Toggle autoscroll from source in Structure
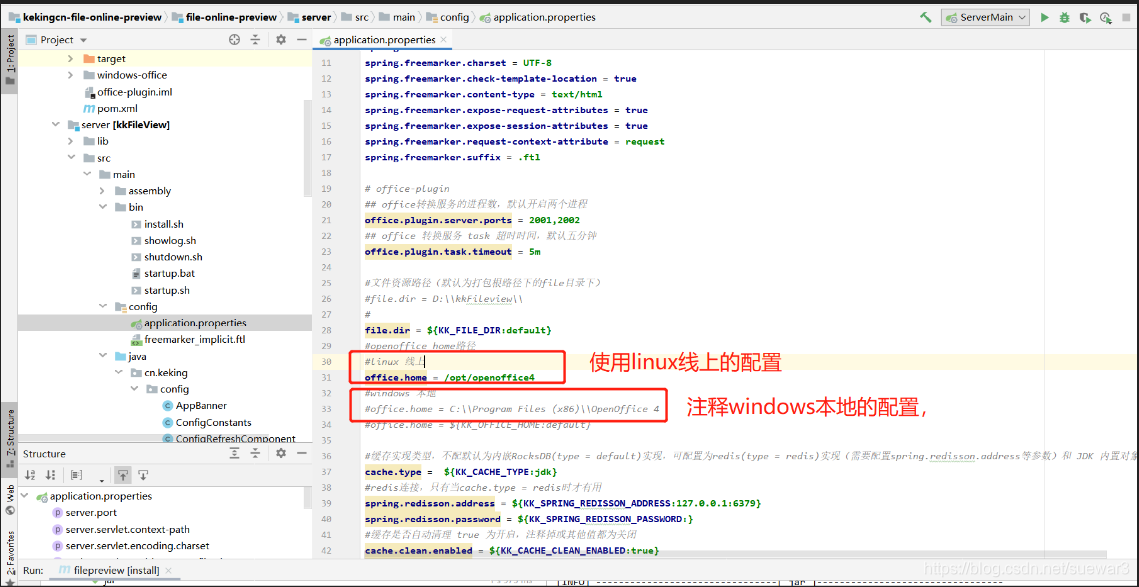 coord(144,475)
